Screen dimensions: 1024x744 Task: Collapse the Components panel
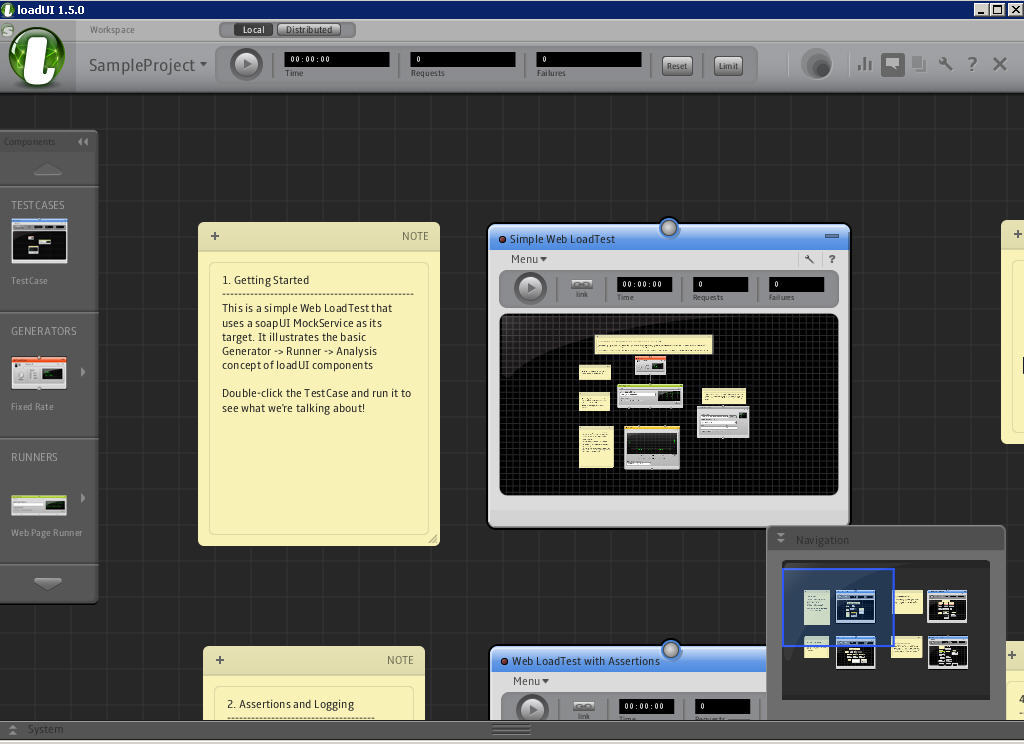[x=83, y=142]
